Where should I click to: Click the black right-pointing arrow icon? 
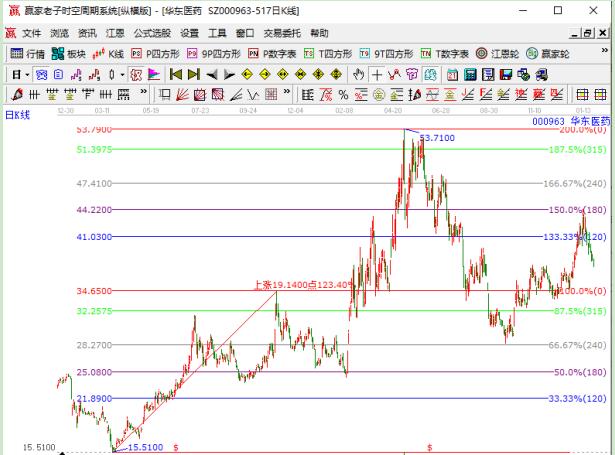coord(229,75)
